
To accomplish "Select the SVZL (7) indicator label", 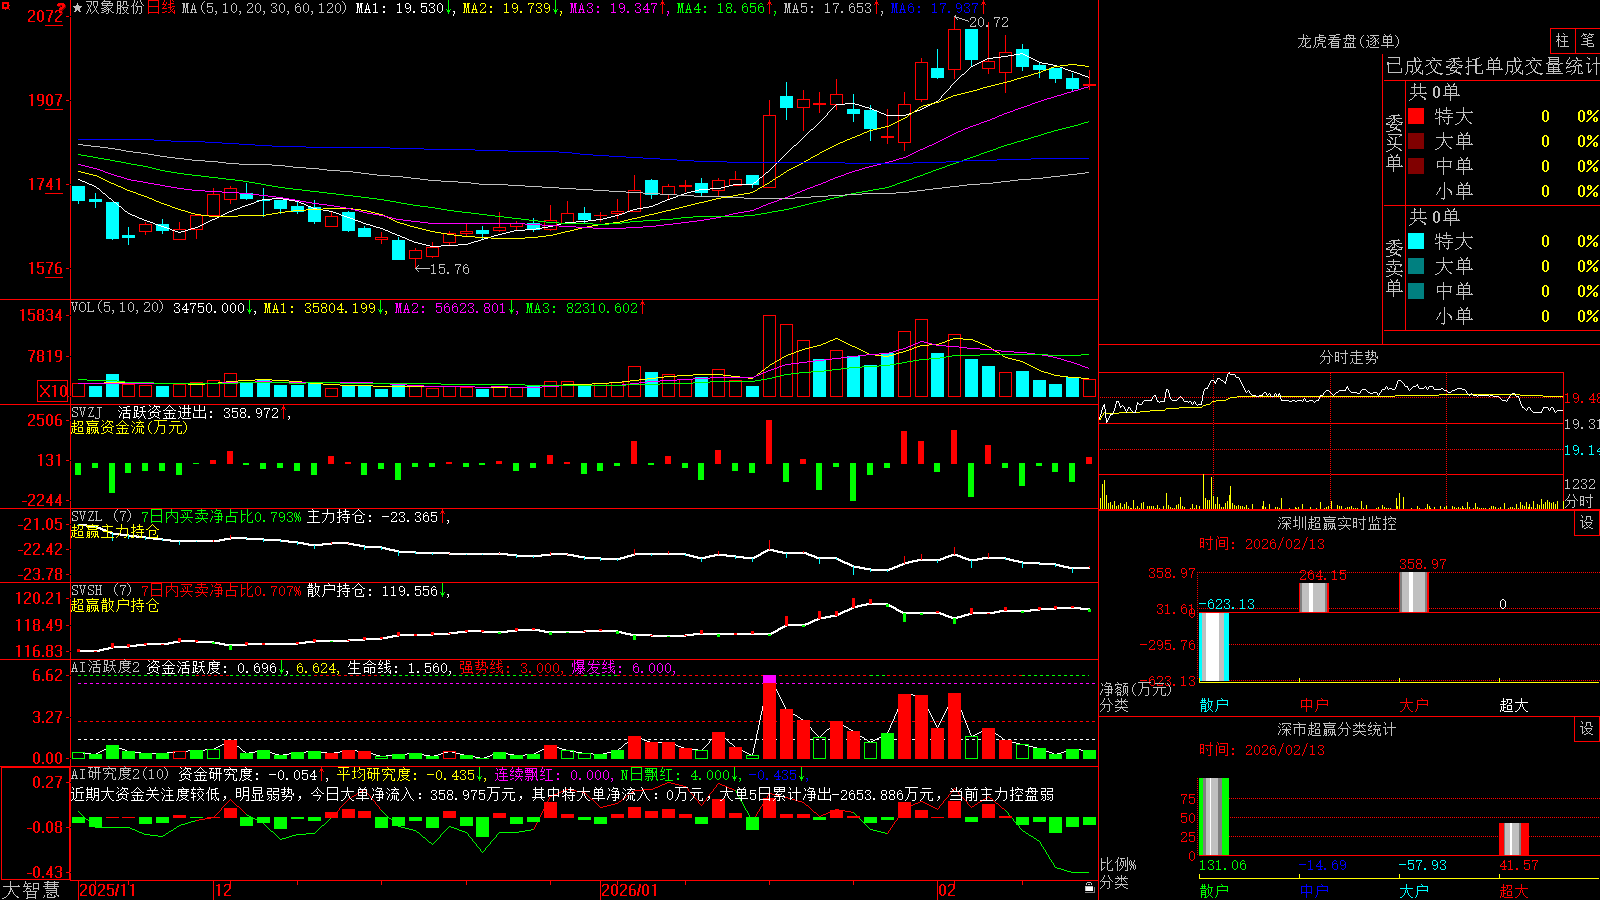I will pyautogui.click(x=101, y=517).
